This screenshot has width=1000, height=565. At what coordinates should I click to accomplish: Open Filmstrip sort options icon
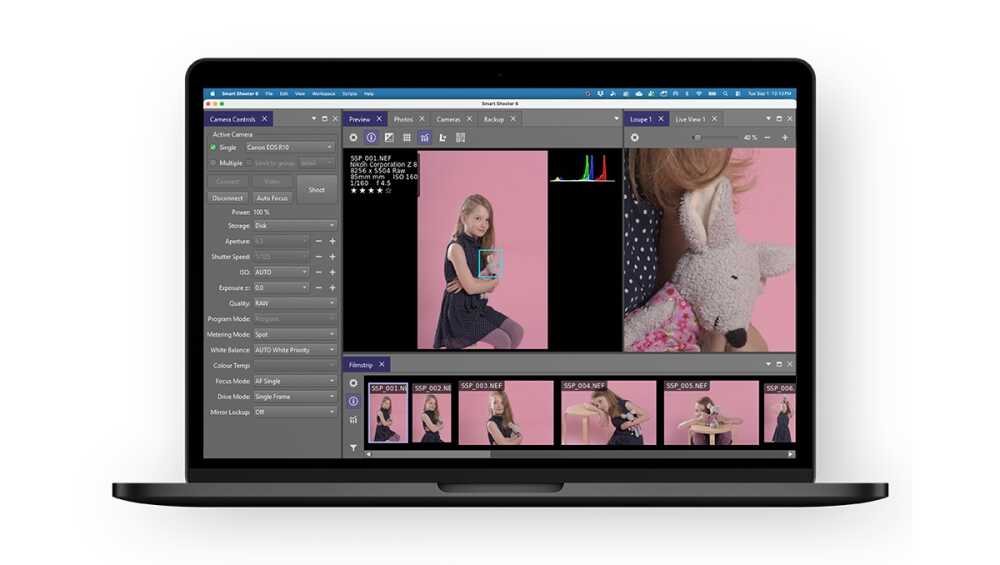pyautogui.click(x=353, y=420)
